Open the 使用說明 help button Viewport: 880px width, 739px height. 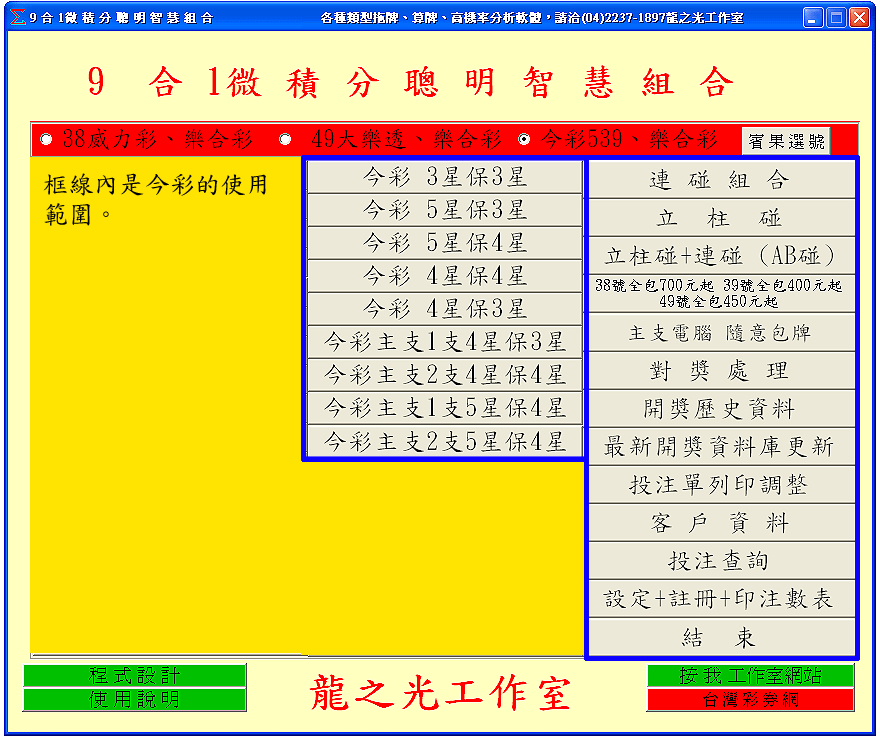coord(135,700)
